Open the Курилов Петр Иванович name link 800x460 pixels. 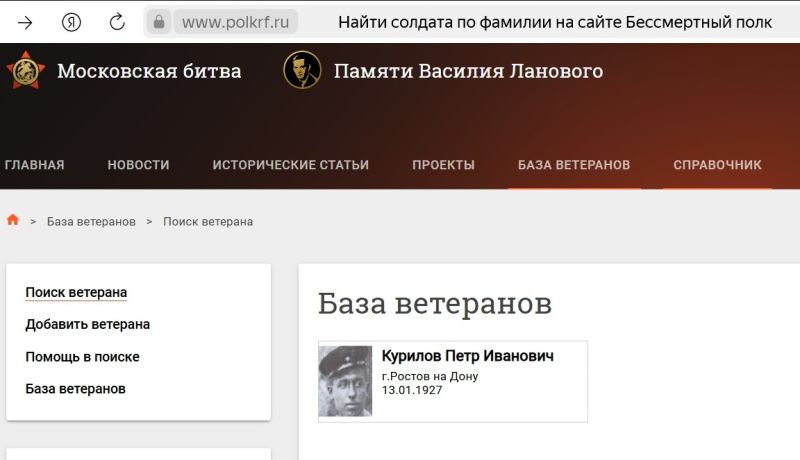pos(467,356)
